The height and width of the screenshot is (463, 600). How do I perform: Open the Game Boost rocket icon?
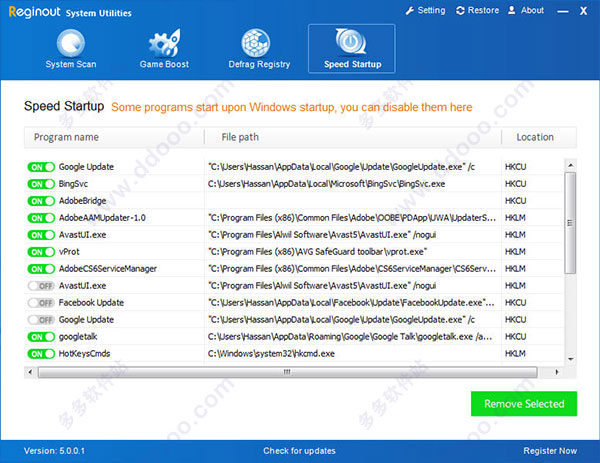point(164,42)
